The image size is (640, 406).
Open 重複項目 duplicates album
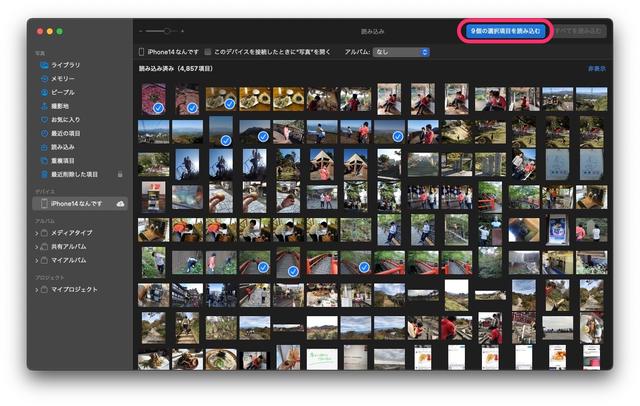pos(63,160)
